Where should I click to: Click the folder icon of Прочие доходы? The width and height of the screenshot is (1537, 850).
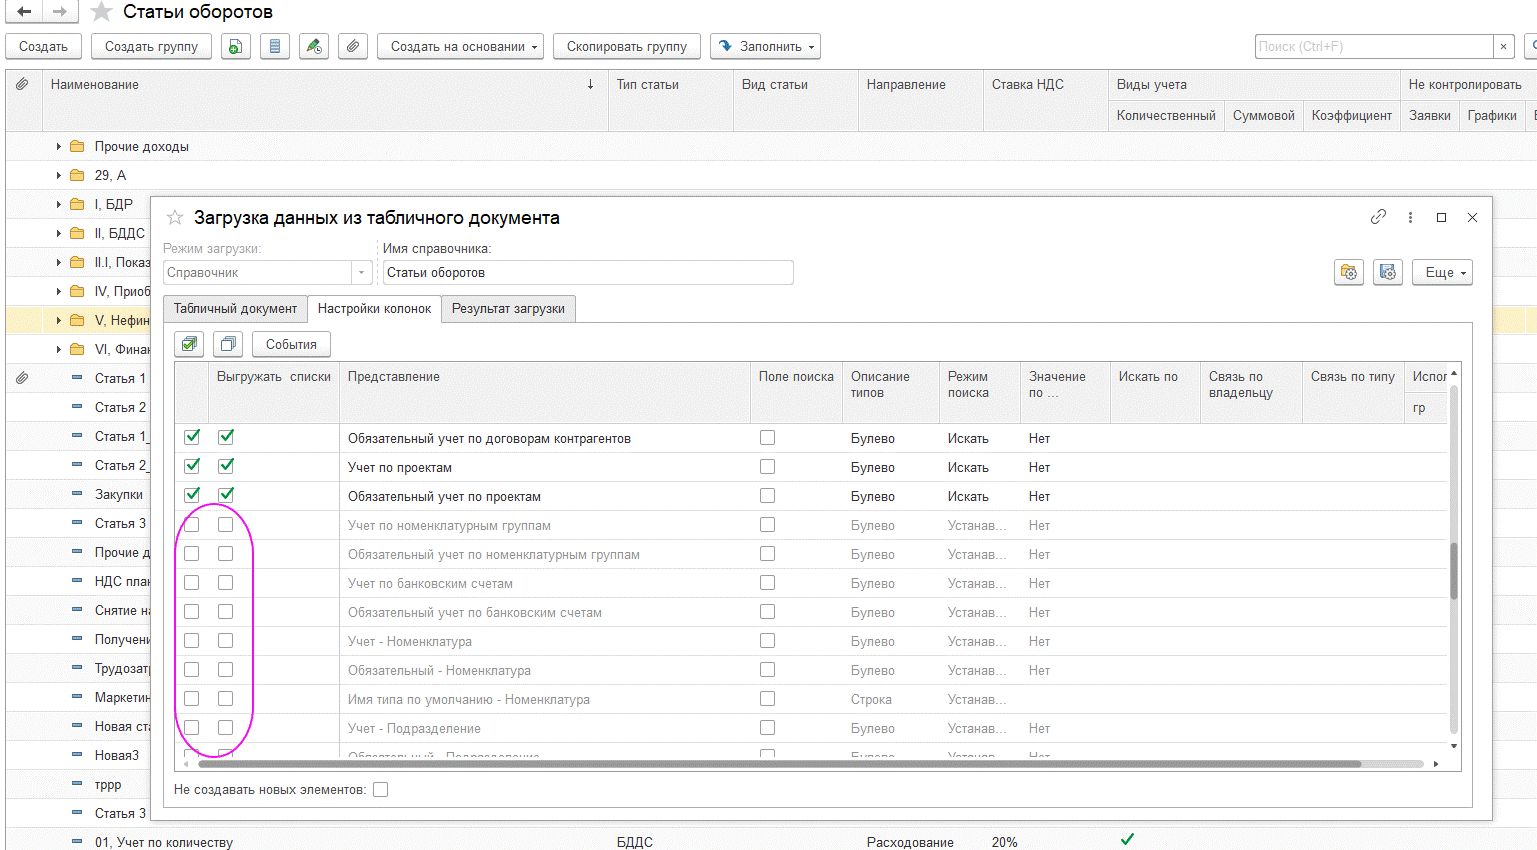coord(77,146)
